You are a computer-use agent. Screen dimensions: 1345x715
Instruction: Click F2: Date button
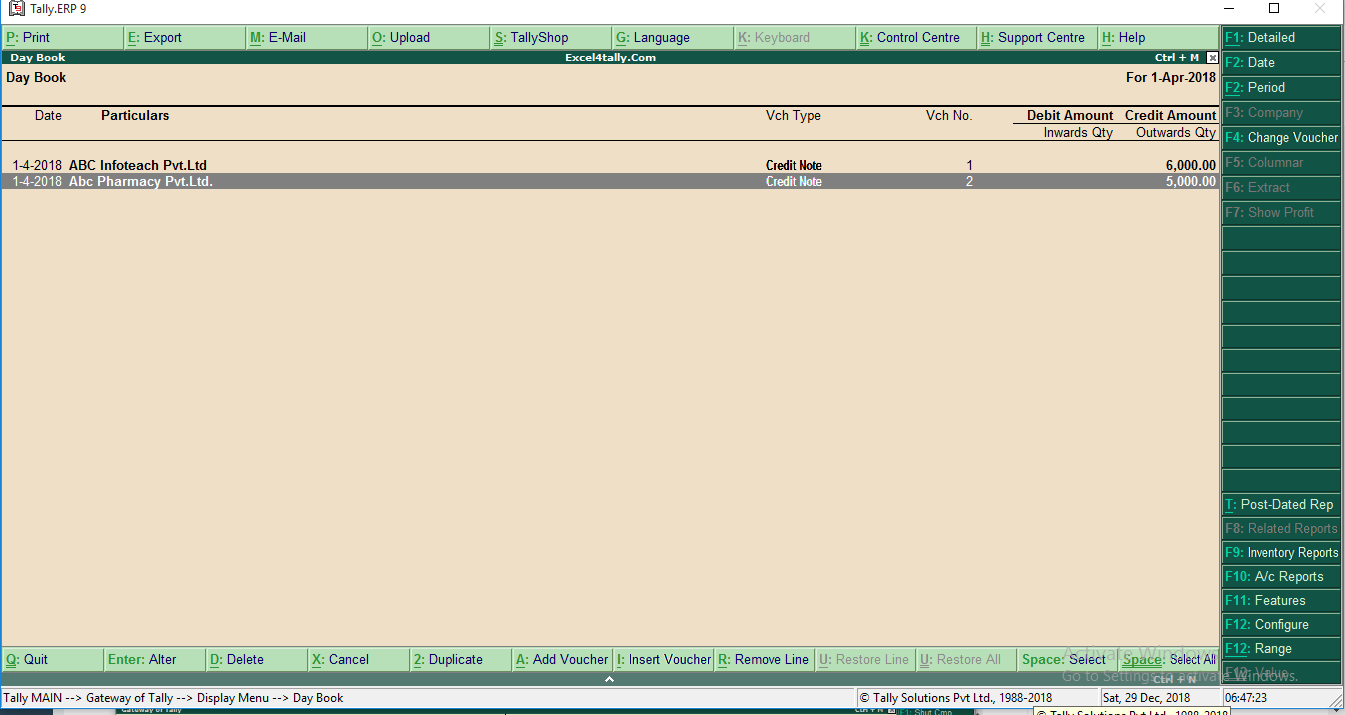pos(1281,63)
